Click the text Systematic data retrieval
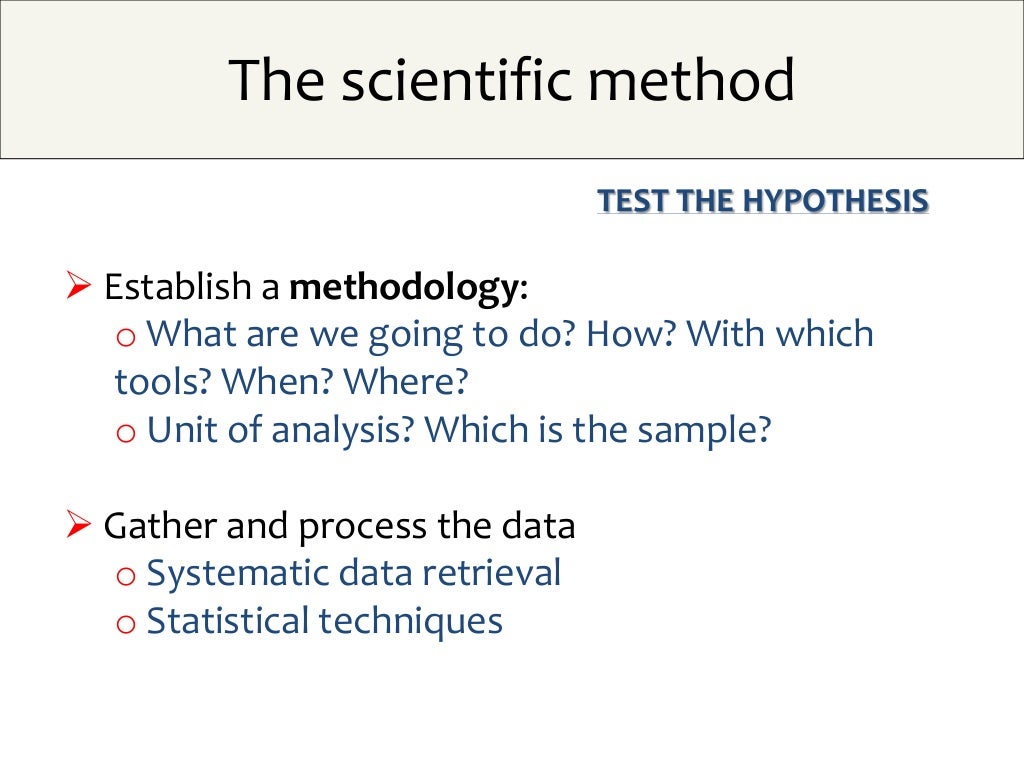The image size is (1024, 768). [x=353, y=573]
